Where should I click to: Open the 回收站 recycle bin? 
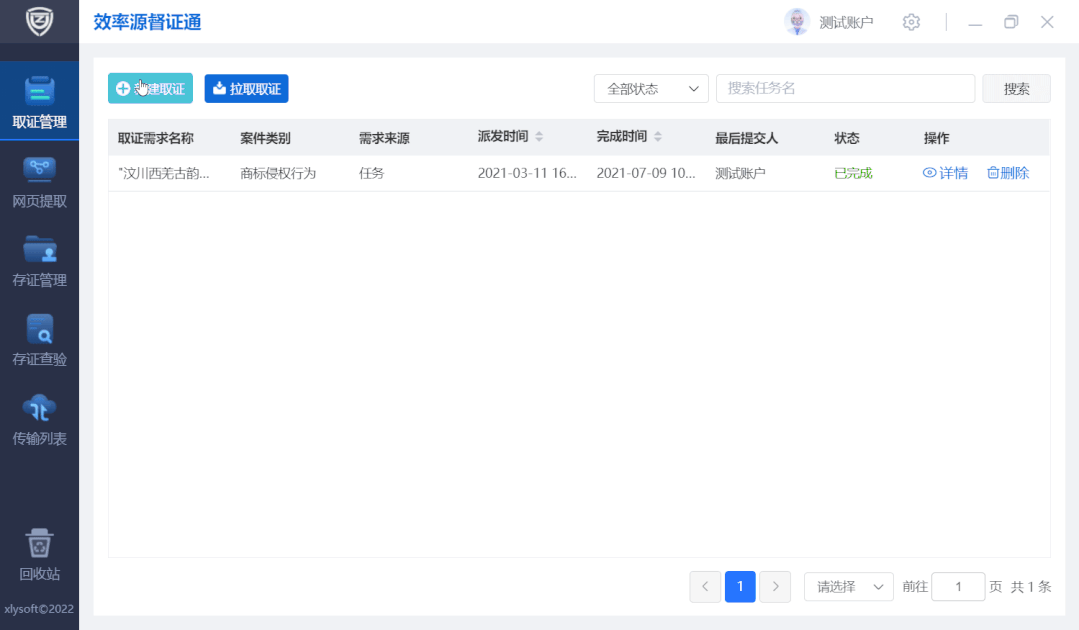click(x=39, y=556)
